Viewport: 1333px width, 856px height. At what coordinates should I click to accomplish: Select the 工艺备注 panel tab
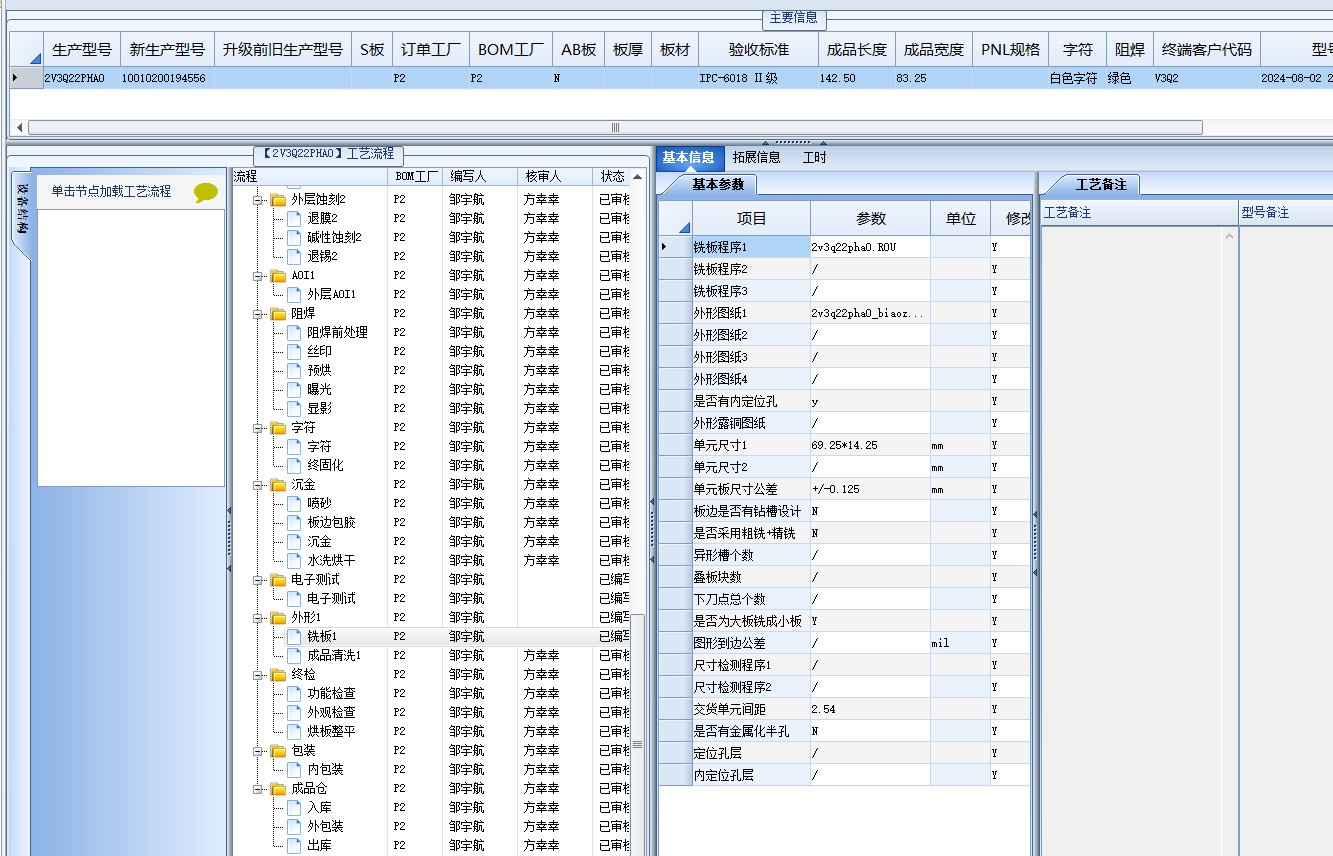1100,184
